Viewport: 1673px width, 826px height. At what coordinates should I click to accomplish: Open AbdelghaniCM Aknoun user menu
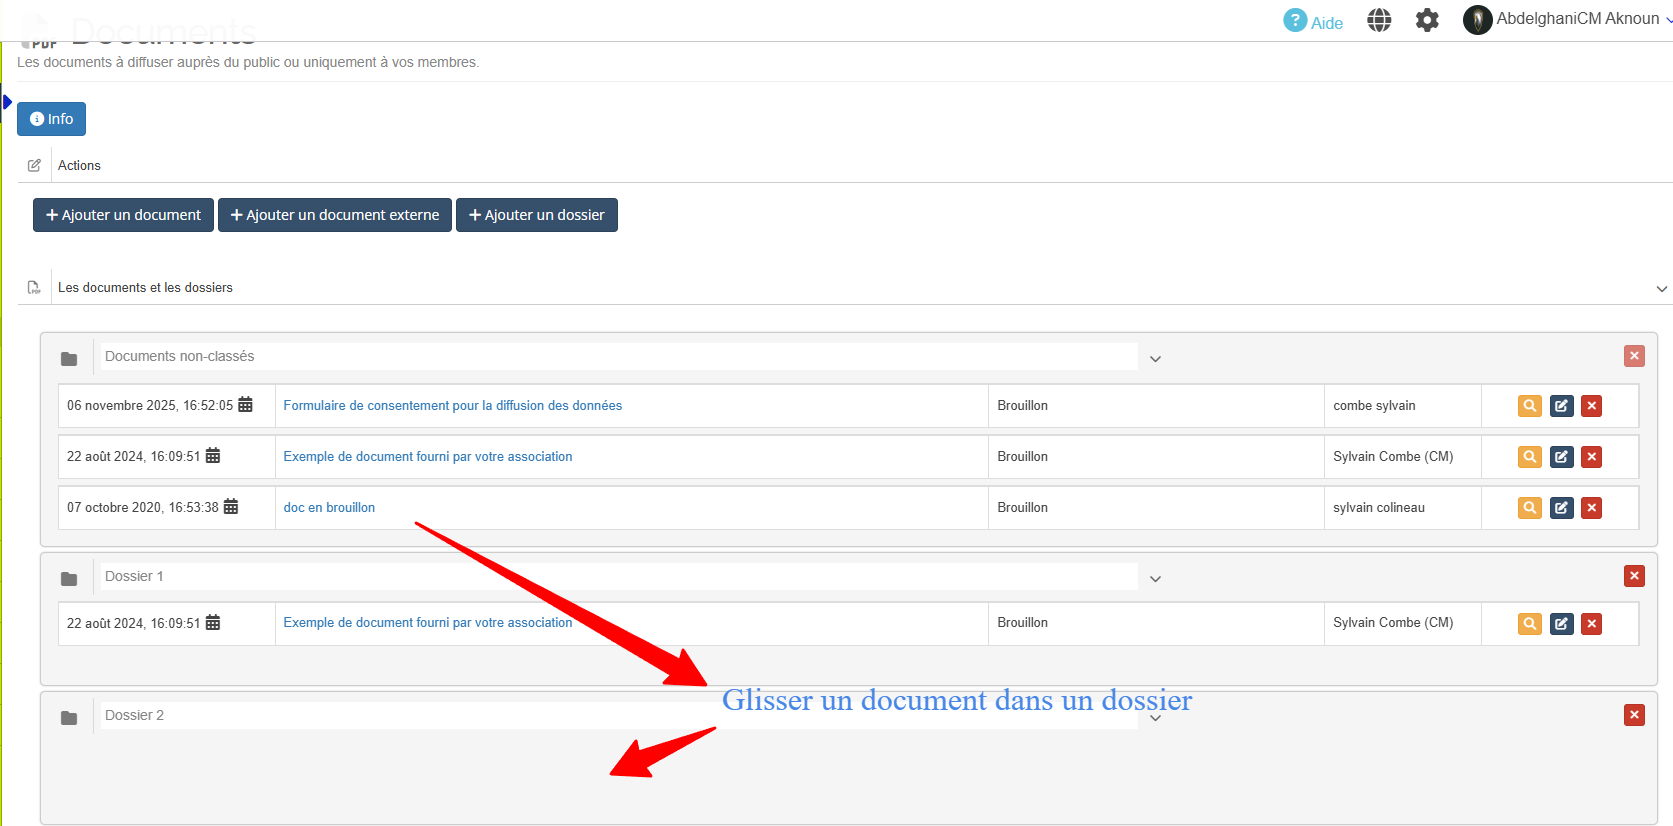pos(1566,19)
